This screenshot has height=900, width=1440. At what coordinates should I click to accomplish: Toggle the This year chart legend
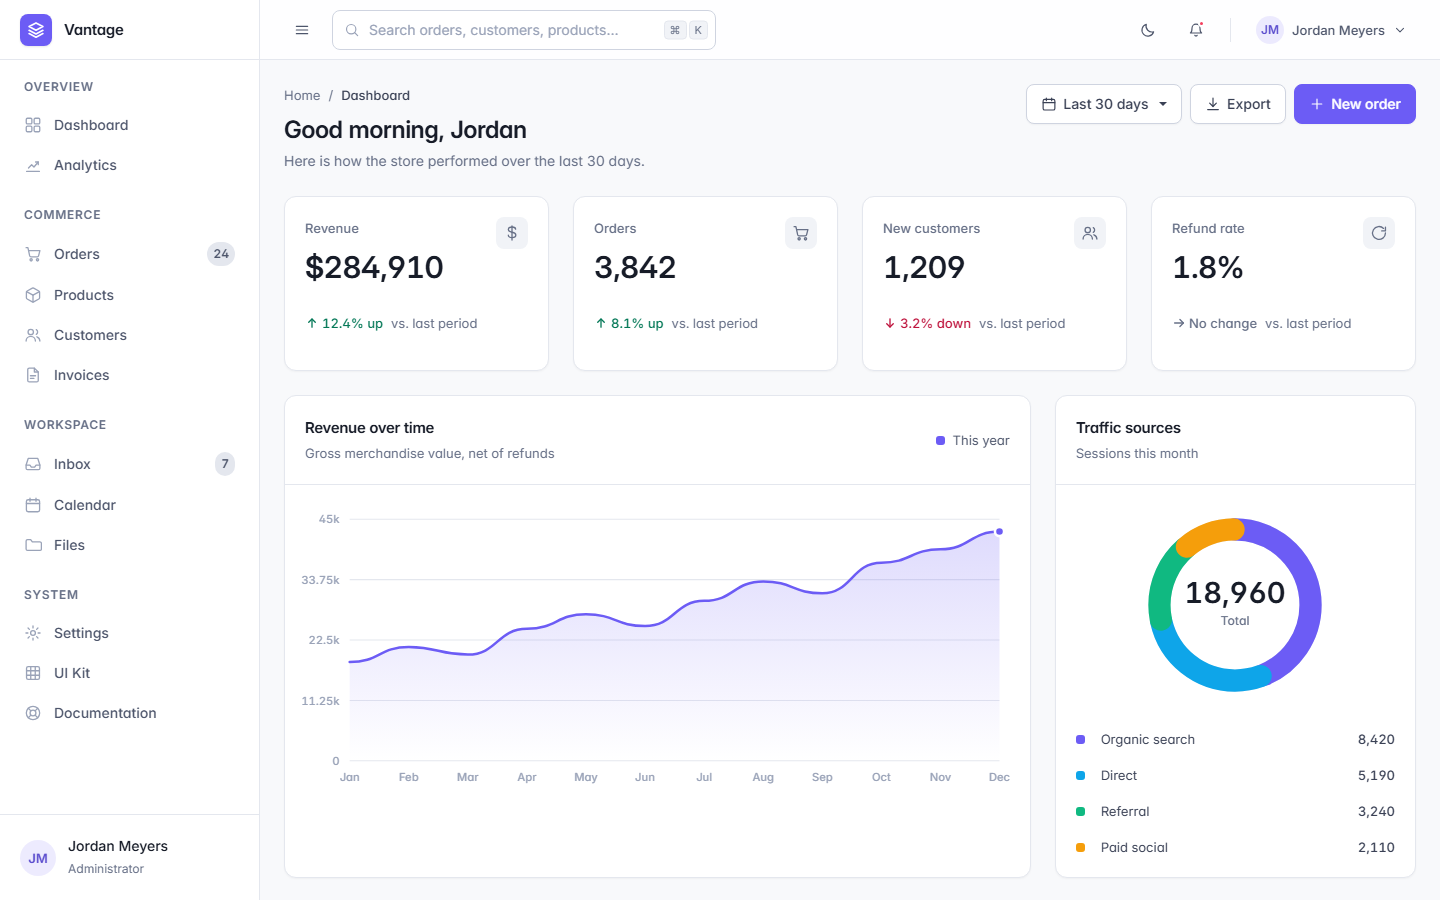coord(973,440)
